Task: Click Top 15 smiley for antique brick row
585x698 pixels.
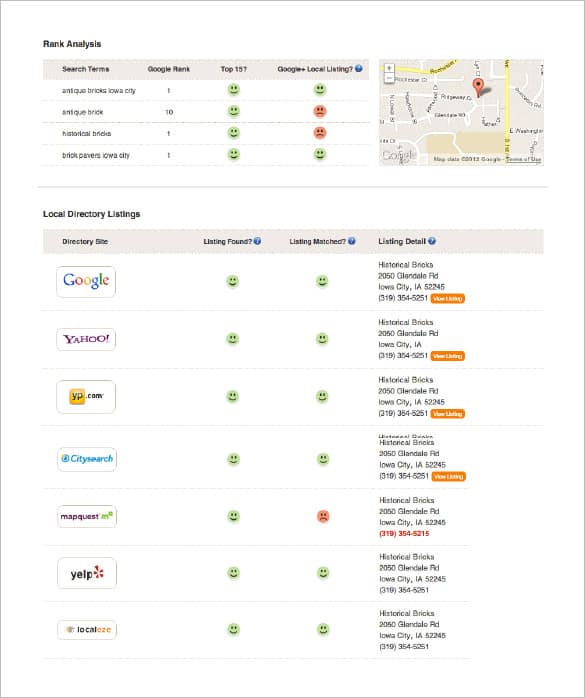Action: 234,111
